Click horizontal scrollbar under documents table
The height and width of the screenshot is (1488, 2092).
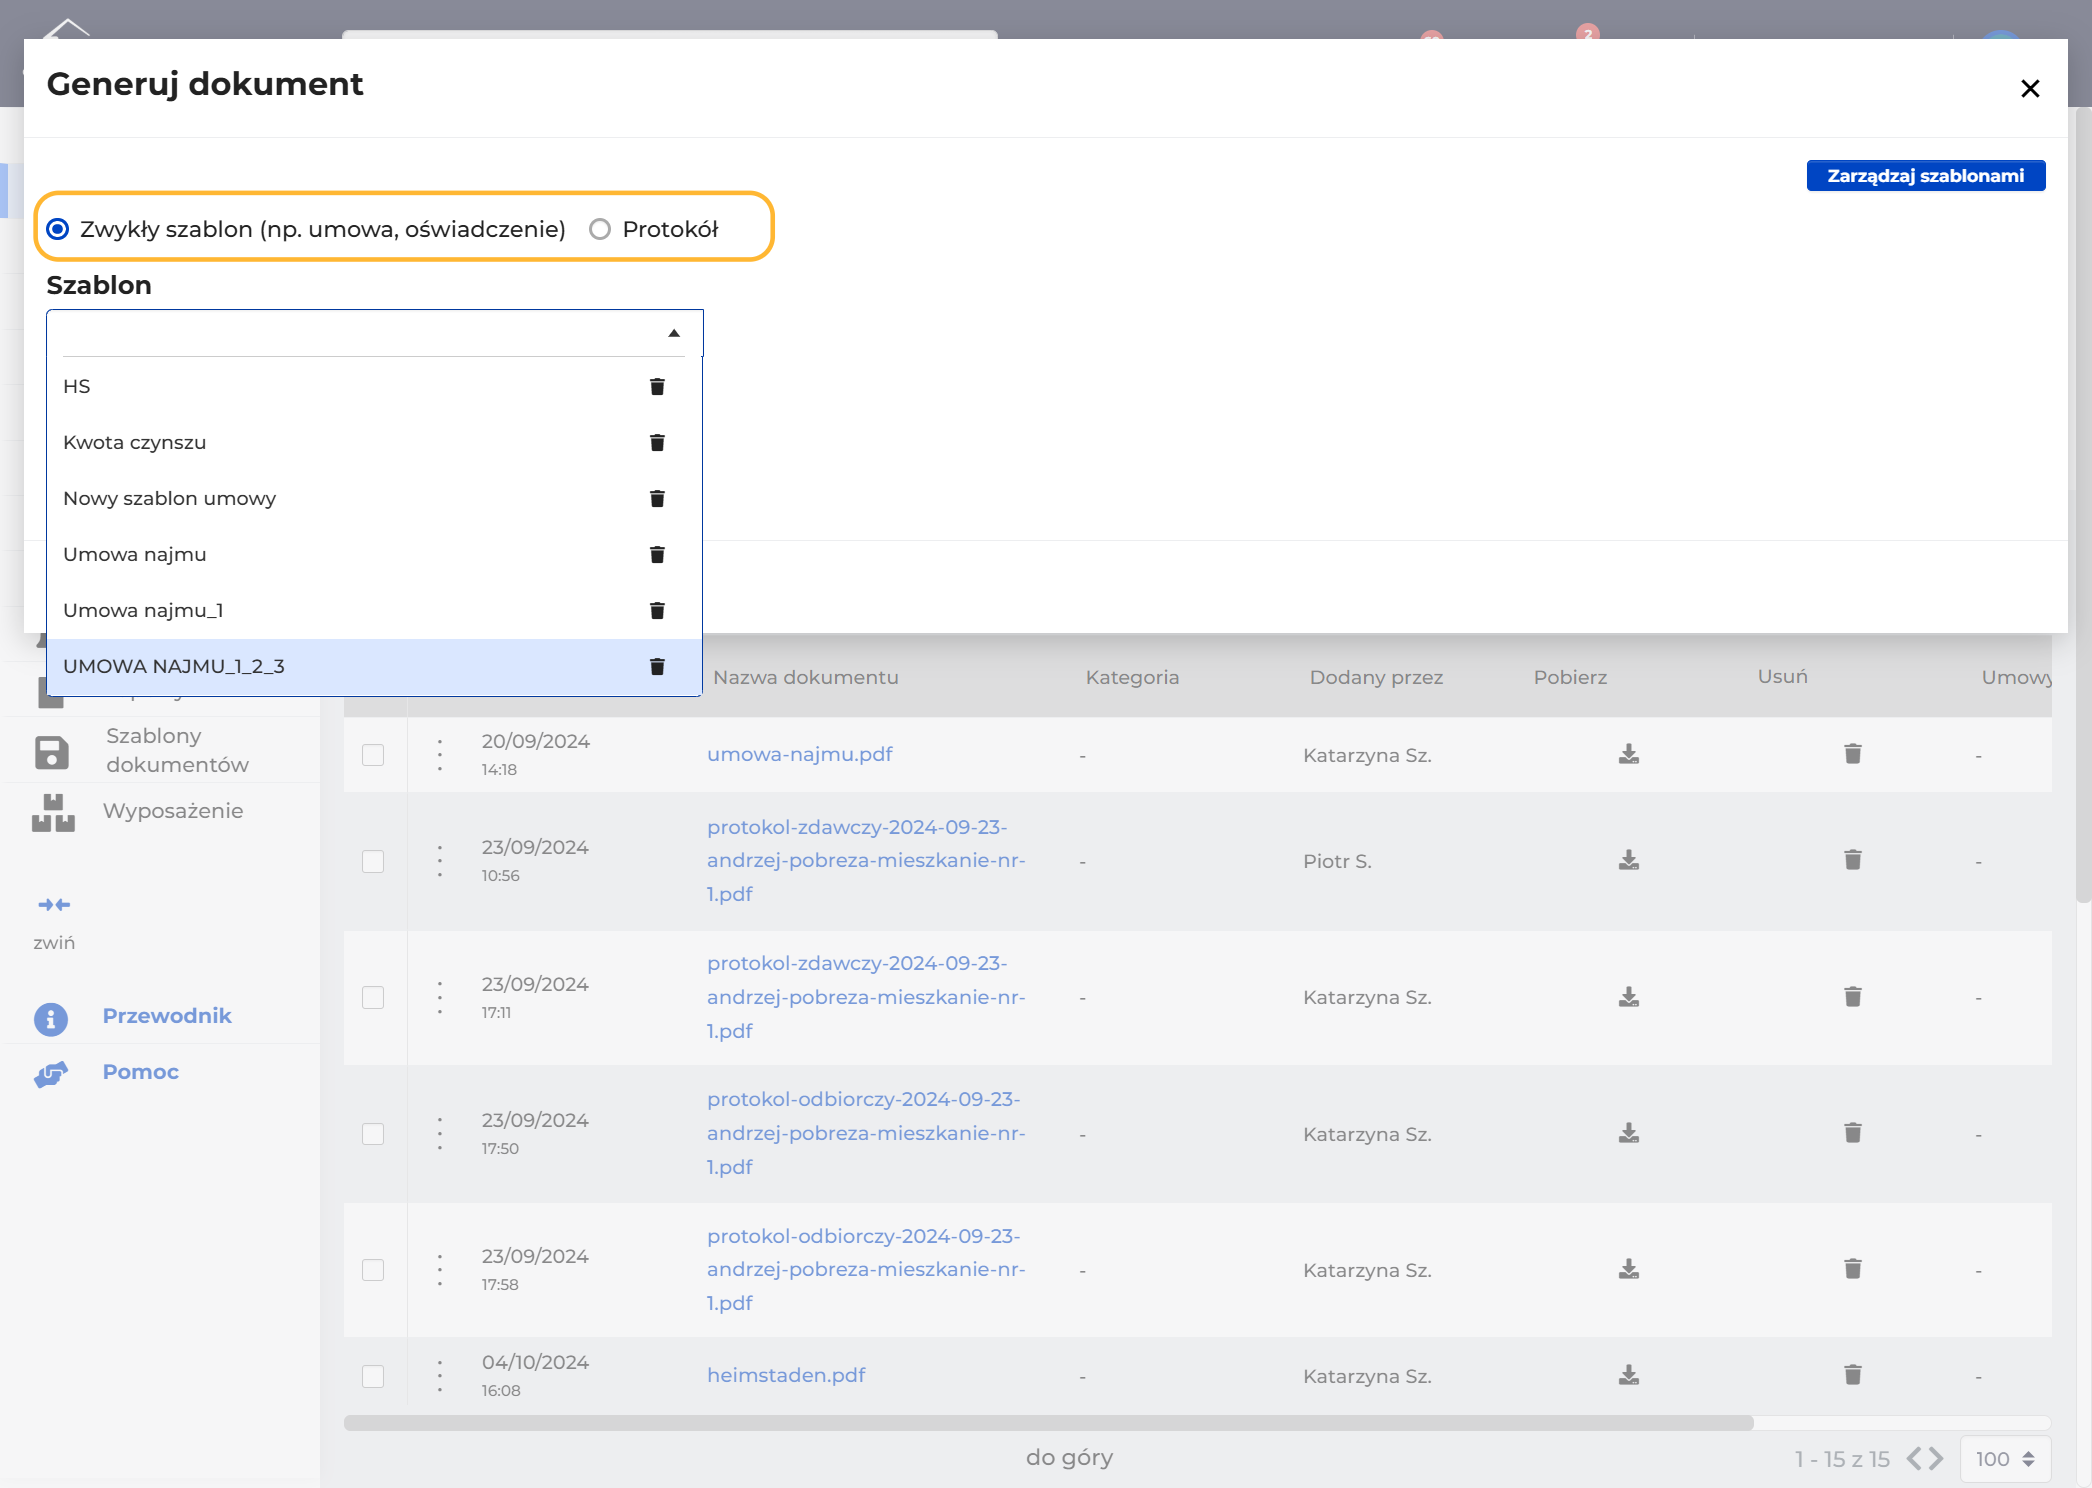click(x=1048, y=1422)
